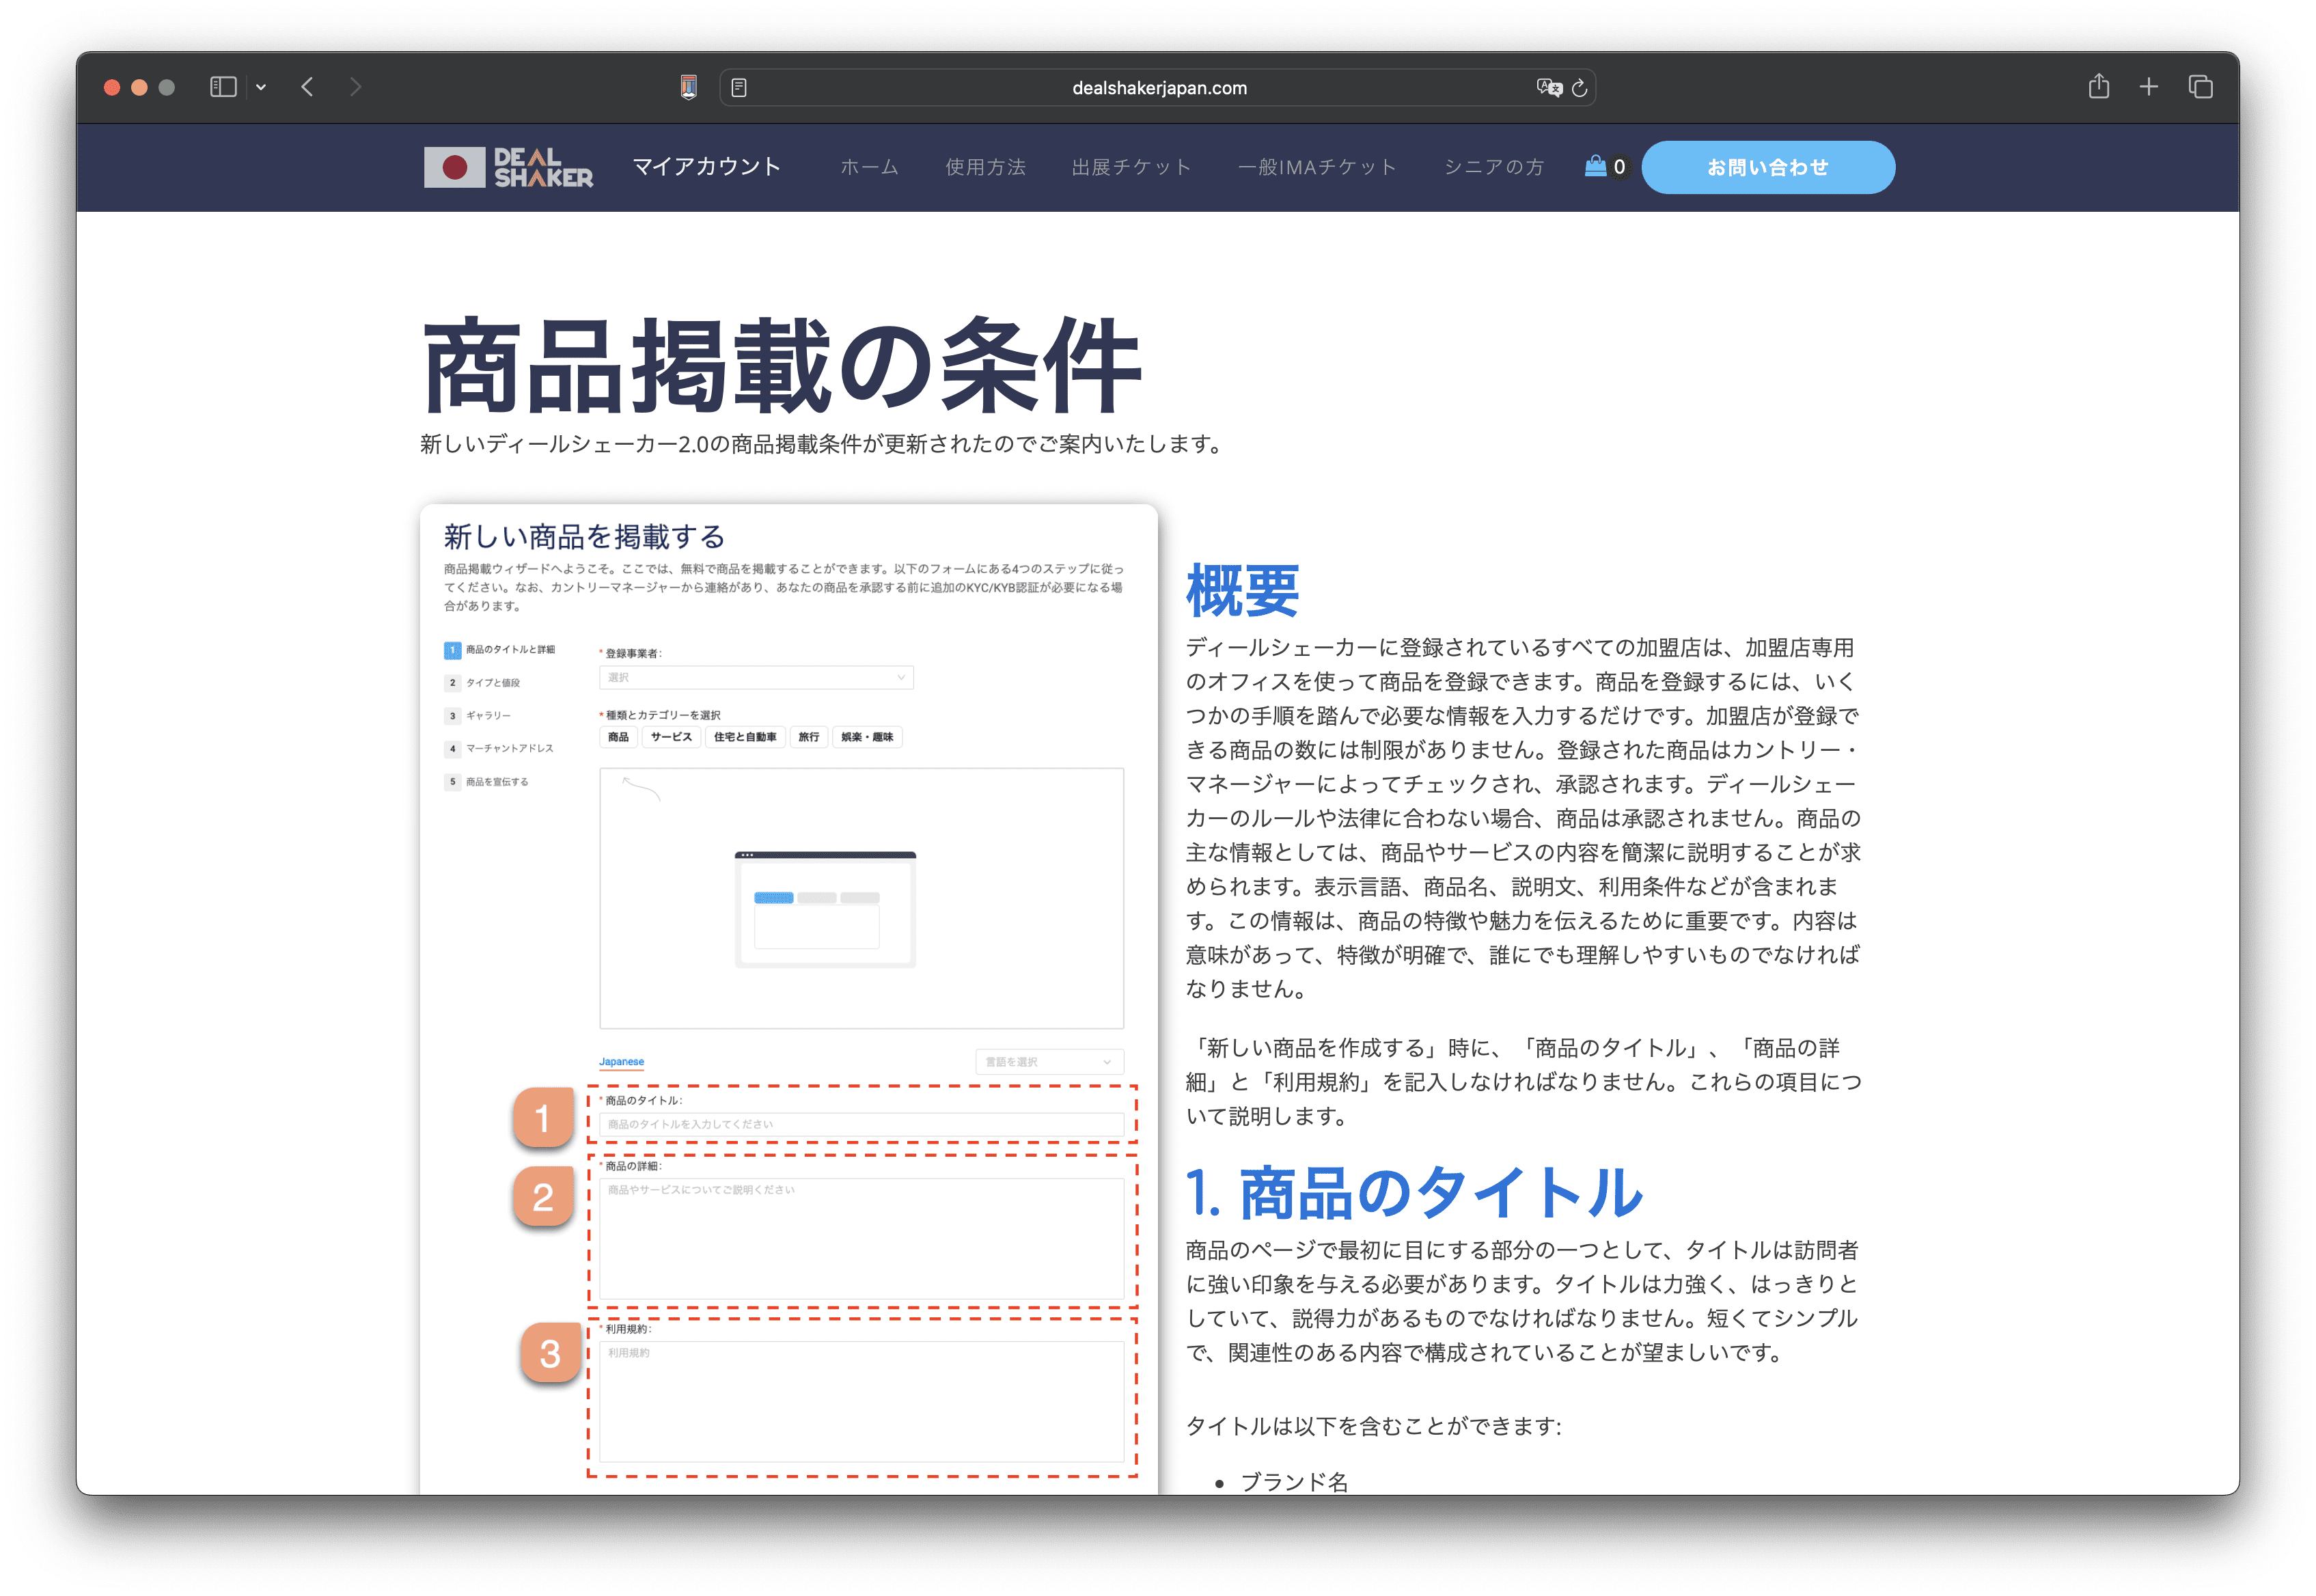The image size is (2316, 1596).
Task: Open 出展チケット nav item
Action: coord(1131,167)
